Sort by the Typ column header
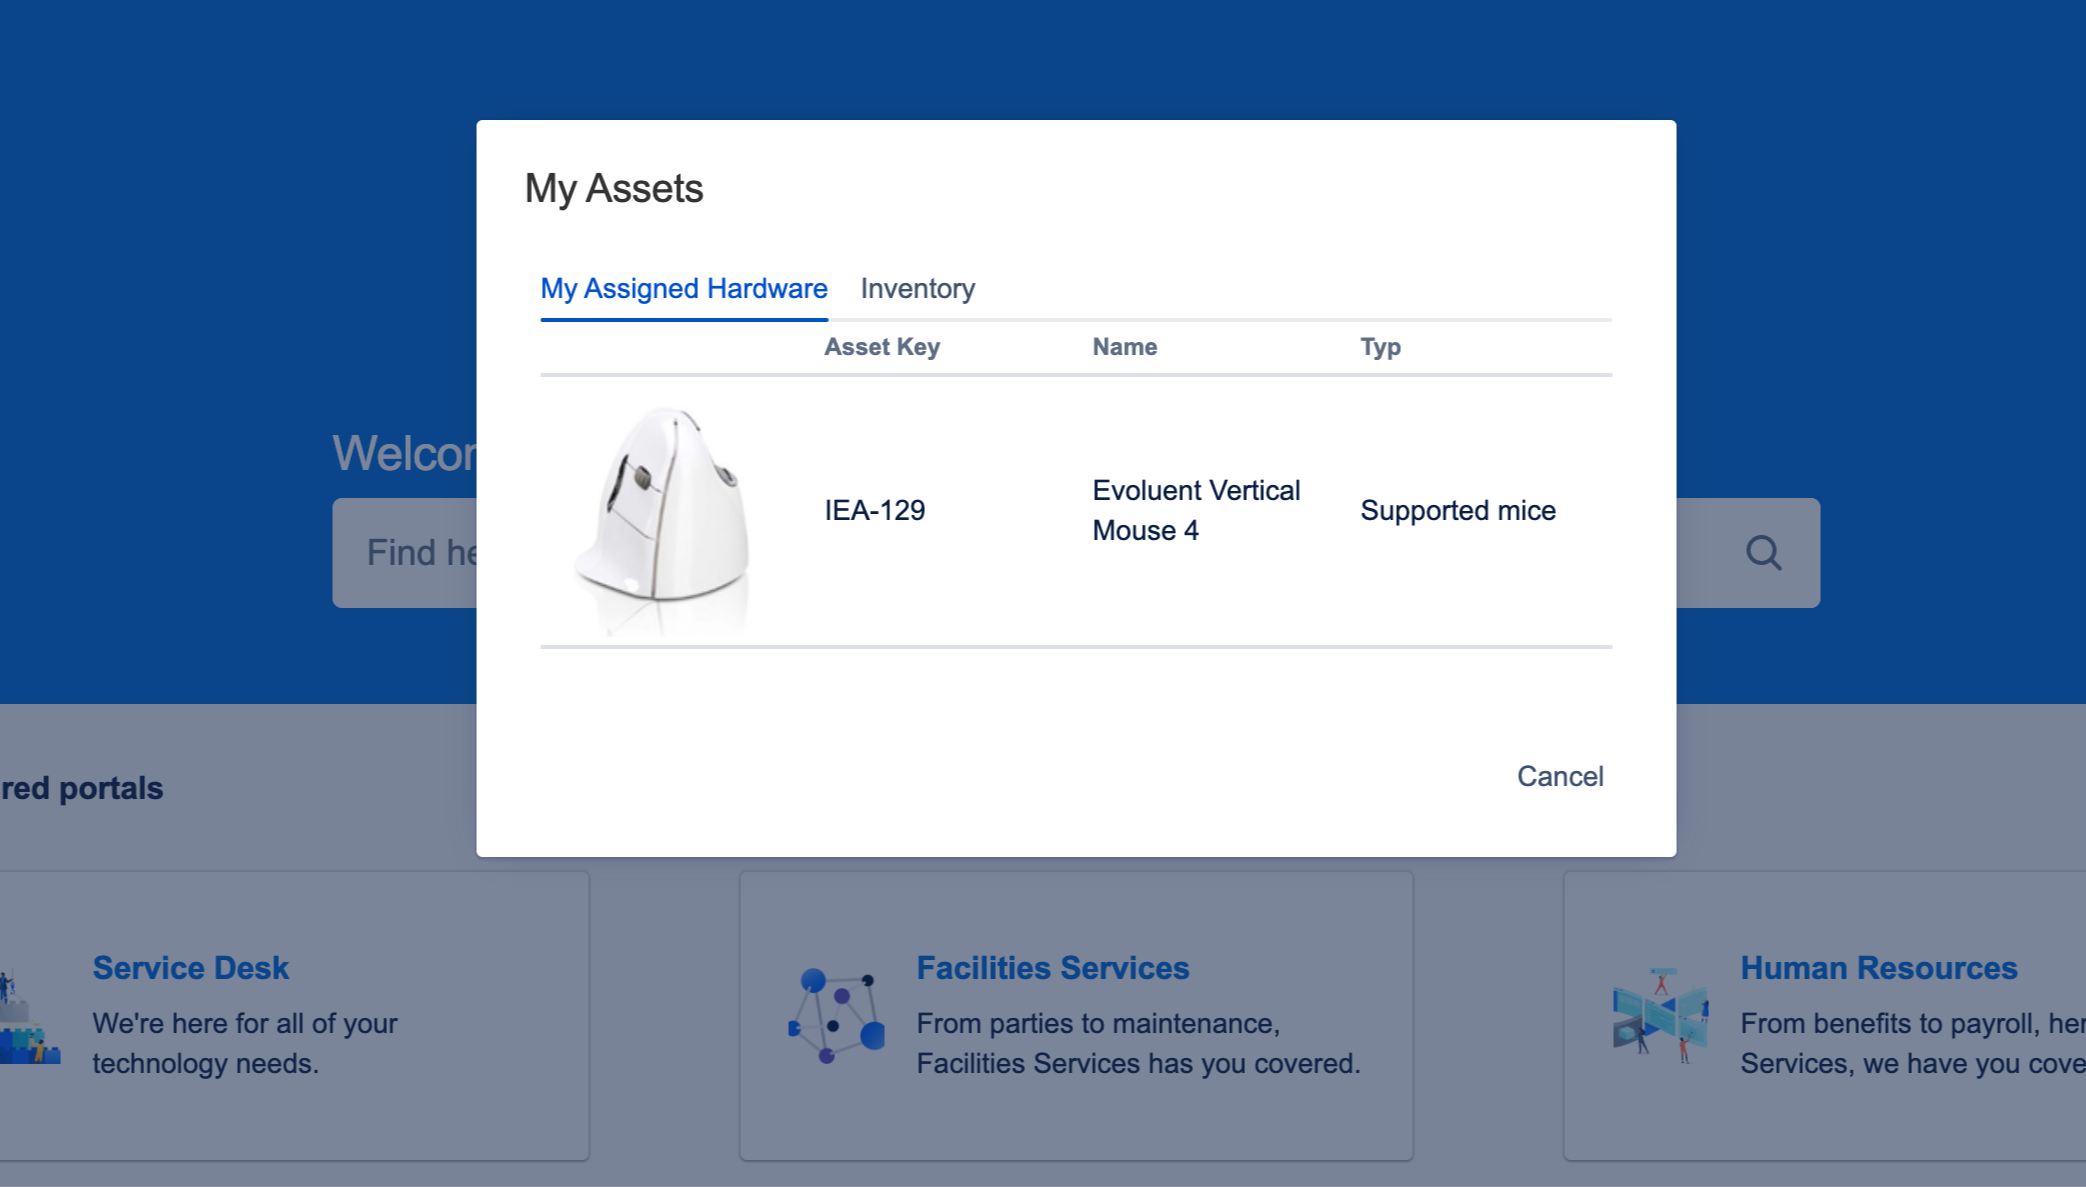The height and width of the screenshot is (1187, 2086). pyautogui.click(x=1380, y=346)
